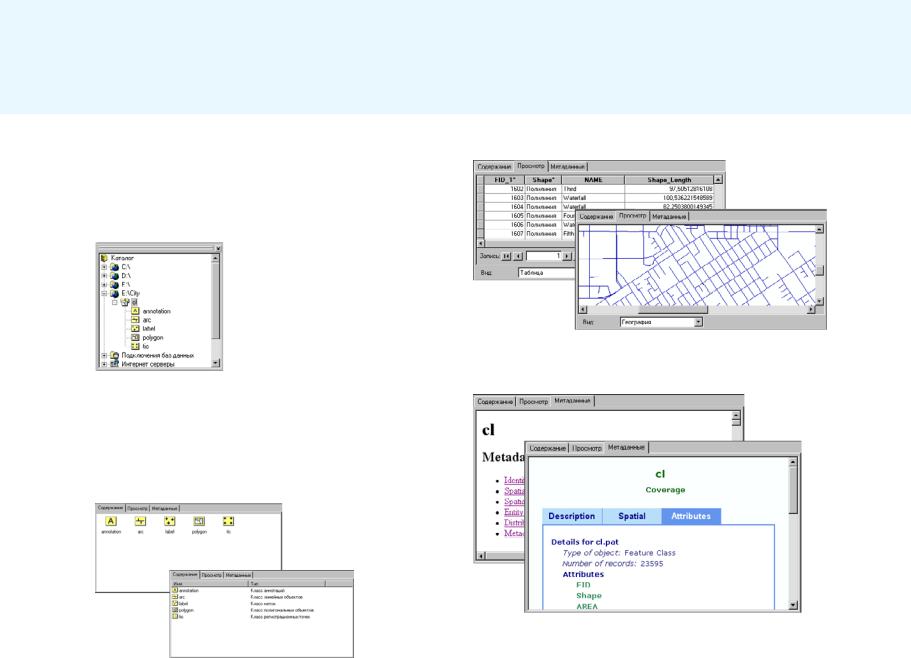Select large polygon icon in Contents icon view

click(x=199, y=521)
